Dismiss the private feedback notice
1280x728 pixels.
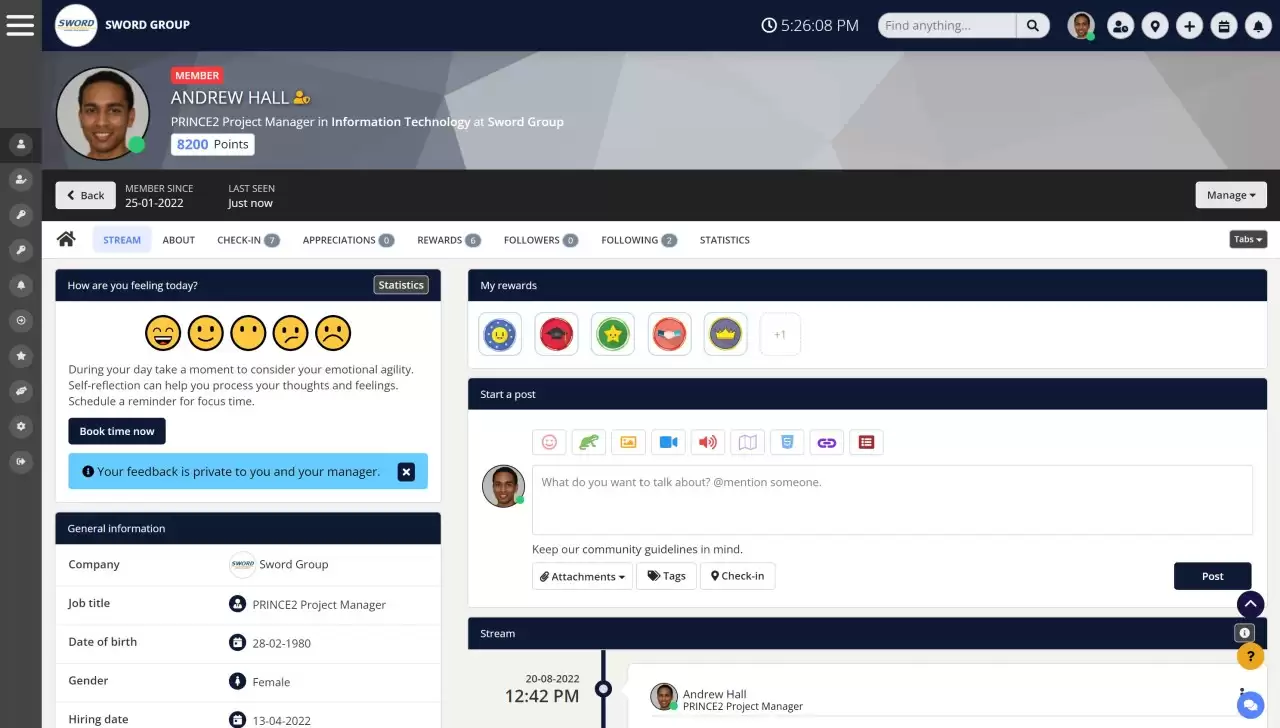pos(406,471)
